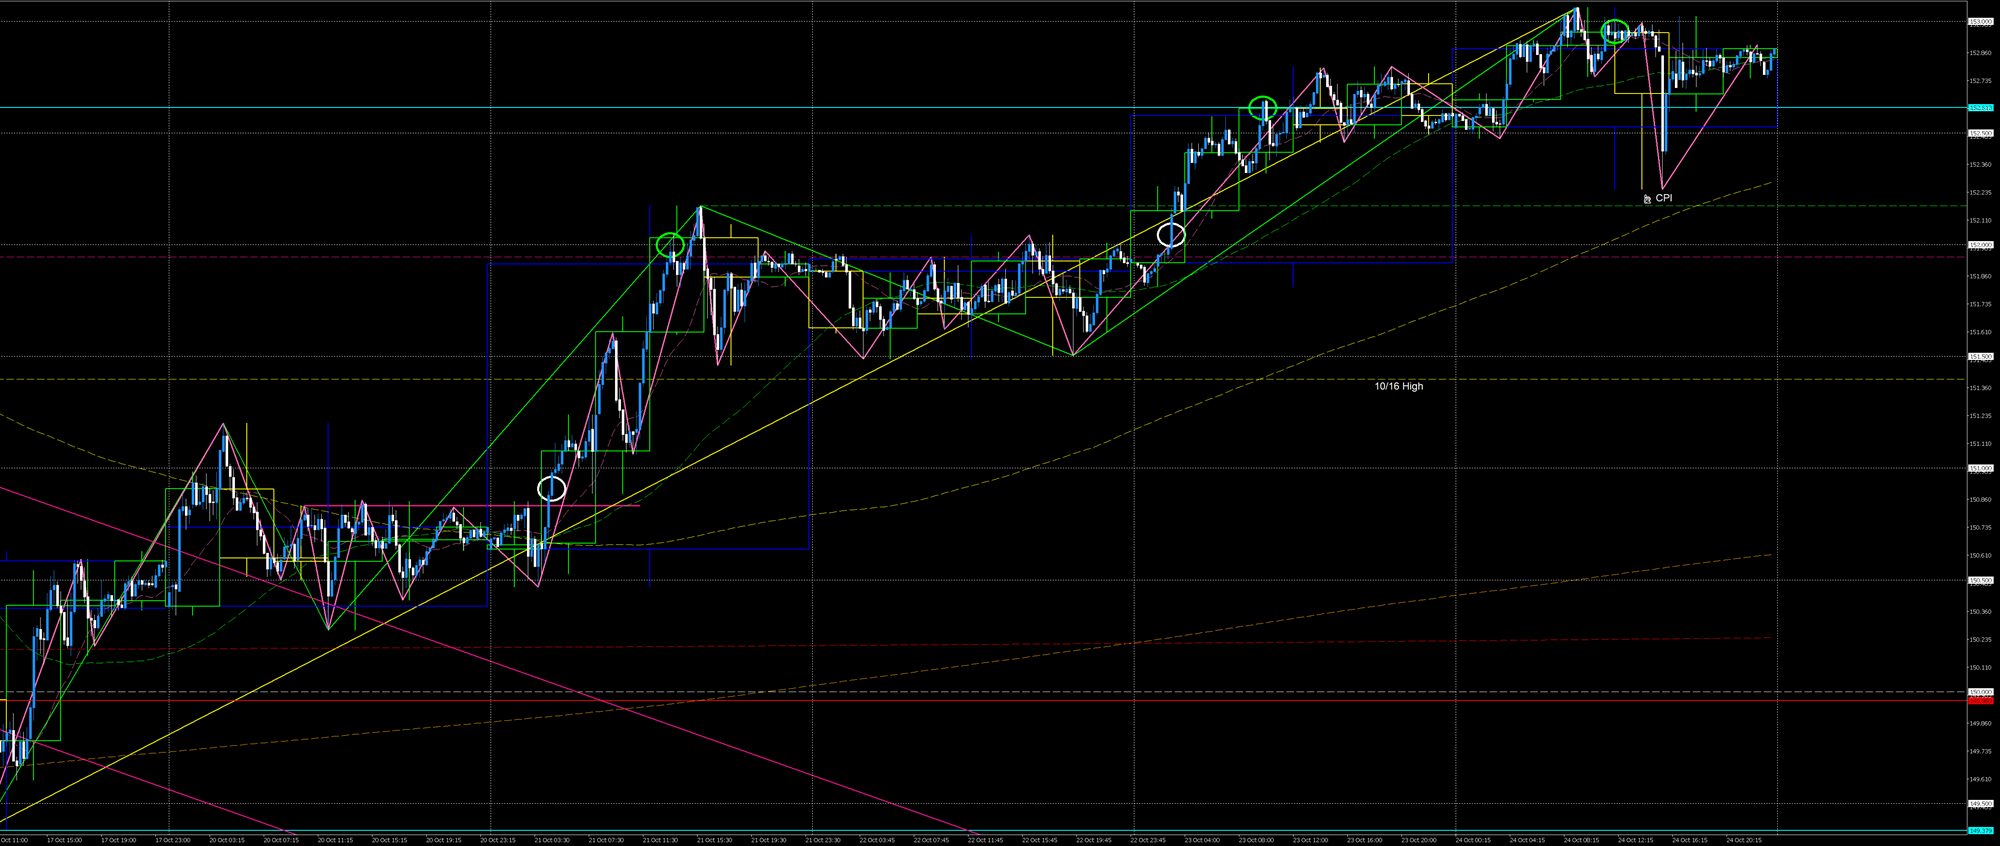Select the cyan 149.379 price tag

[x=1980, y=830]
